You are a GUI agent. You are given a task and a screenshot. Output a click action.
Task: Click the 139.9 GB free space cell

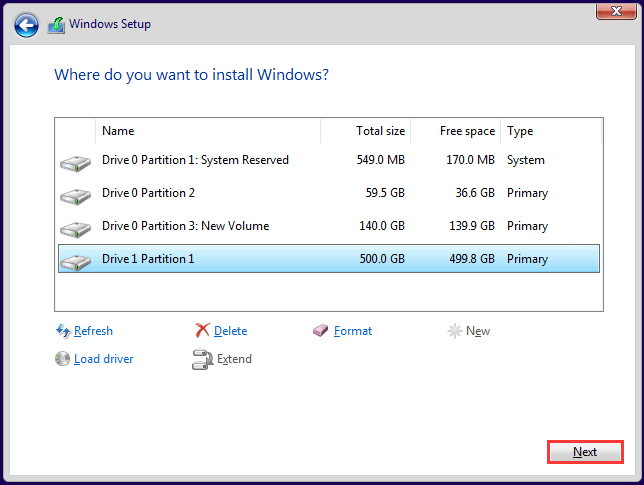(x=472, y=225)
